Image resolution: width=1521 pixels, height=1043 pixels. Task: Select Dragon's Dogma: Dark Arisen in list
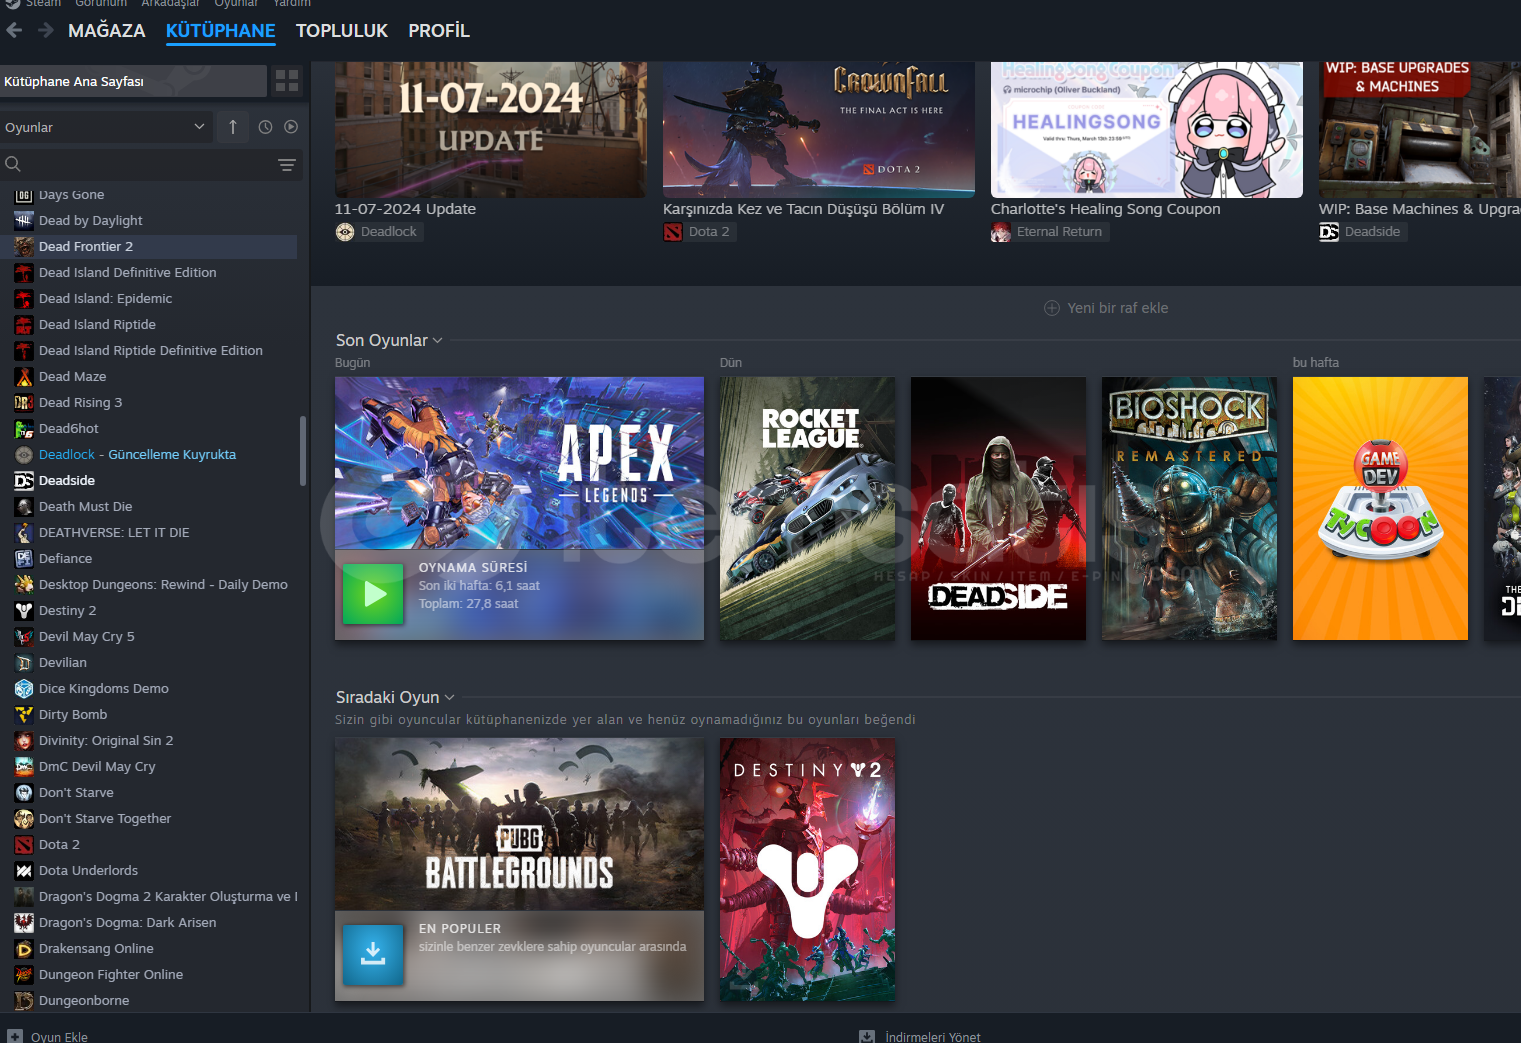[x=148, y=923]
